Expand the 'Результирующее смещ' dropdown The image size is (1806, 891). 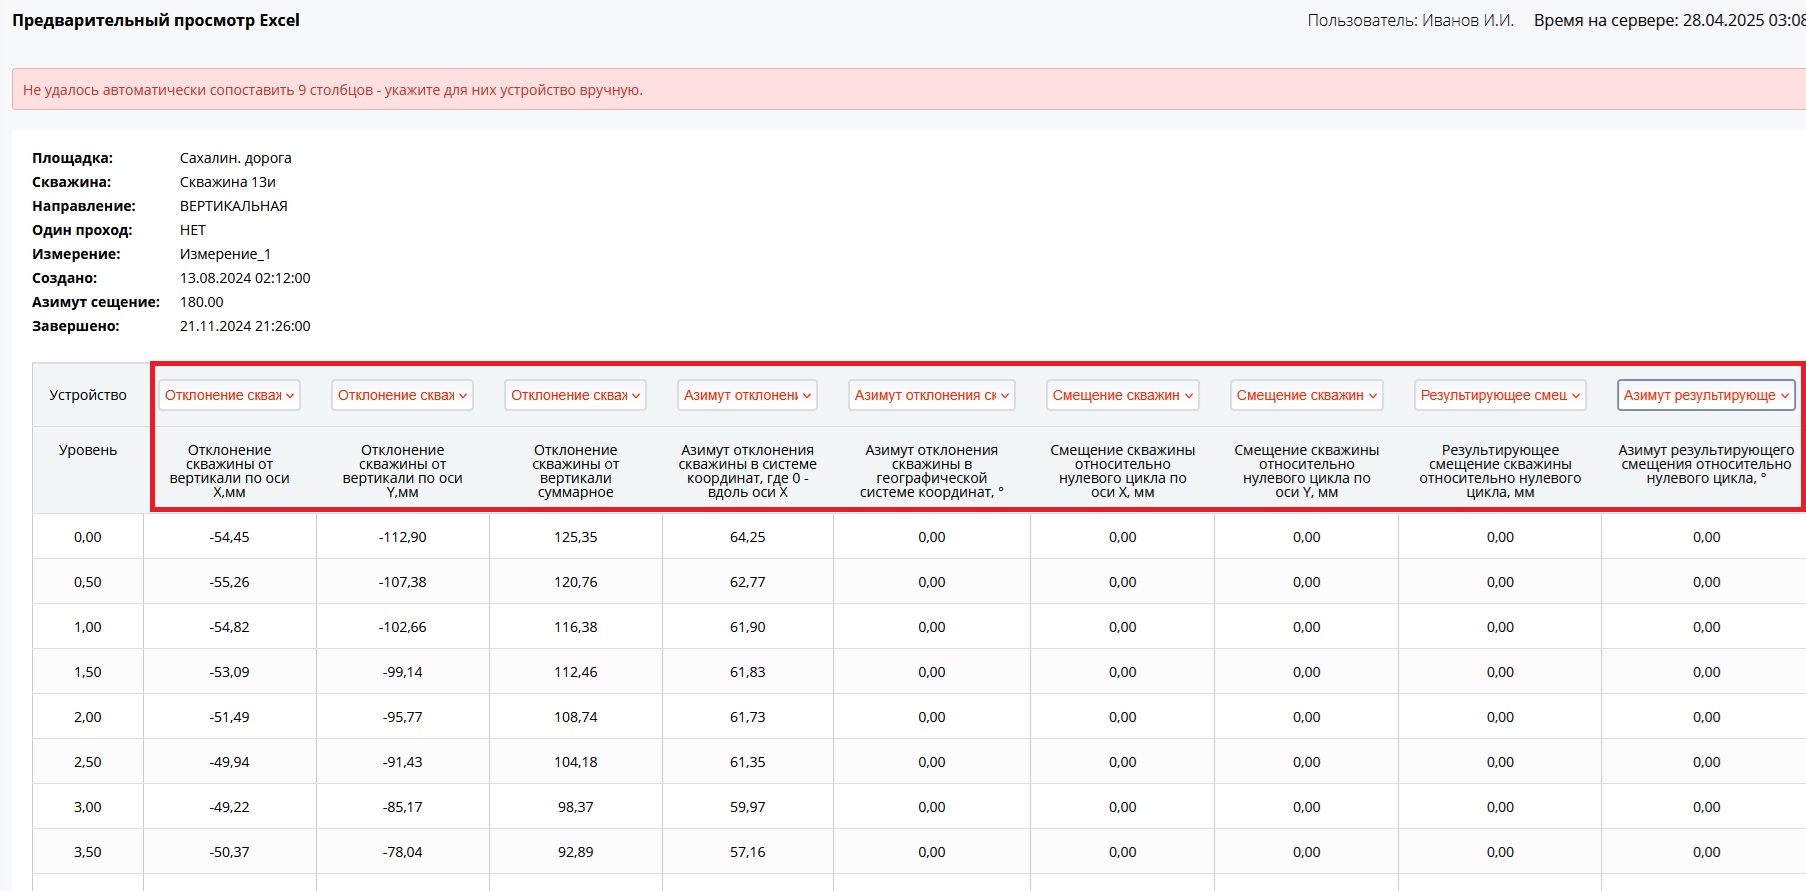(x=1500, y=395)
